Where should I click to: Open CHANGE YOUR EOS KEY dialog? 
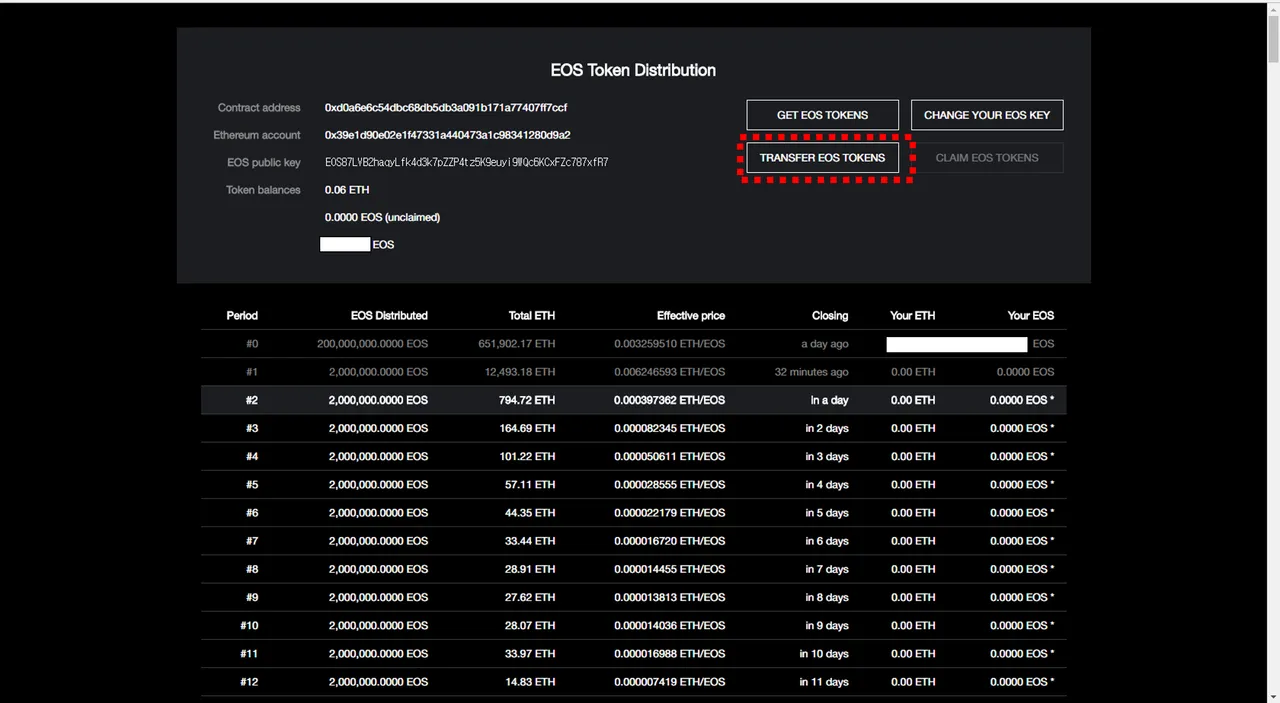click(x=987, y=115)
